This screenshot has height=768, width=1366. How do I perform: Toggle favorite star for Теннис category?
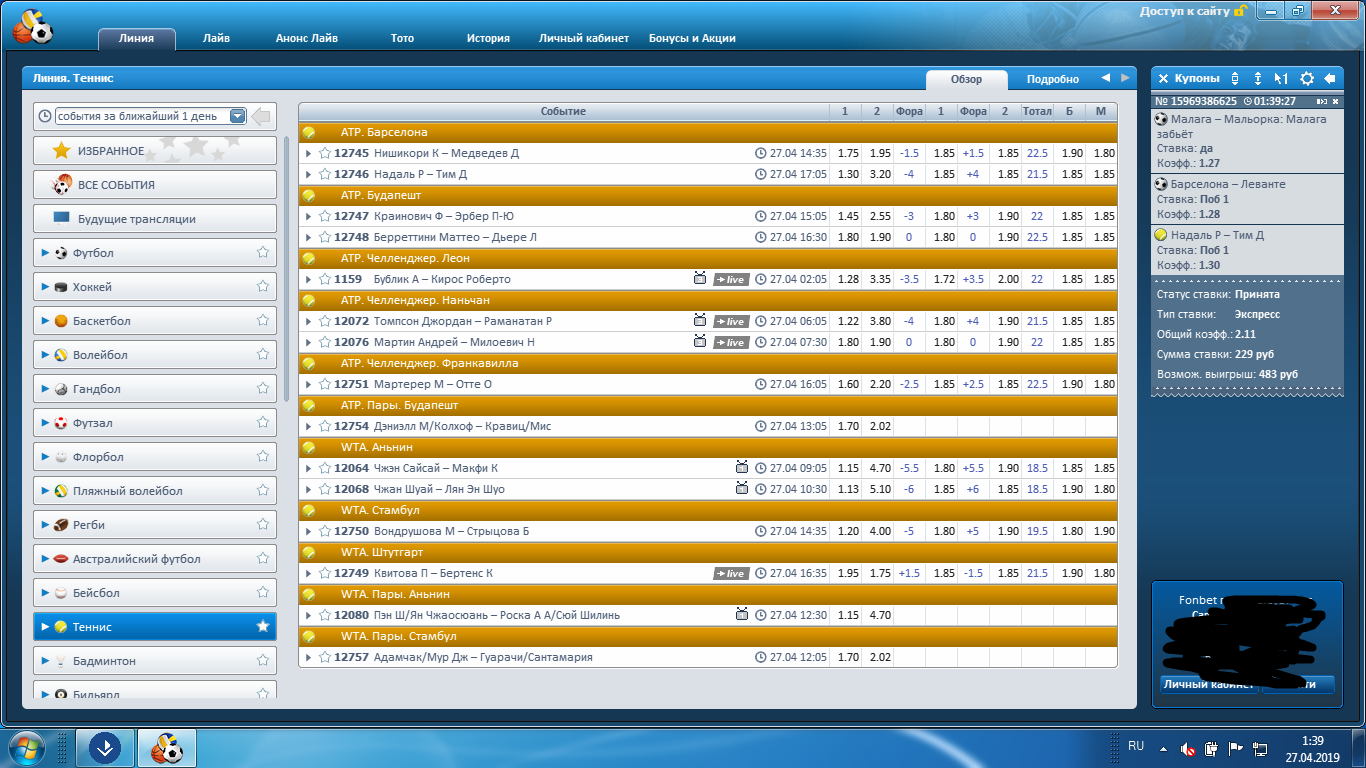pyautogui.click(x=263, y=627)
